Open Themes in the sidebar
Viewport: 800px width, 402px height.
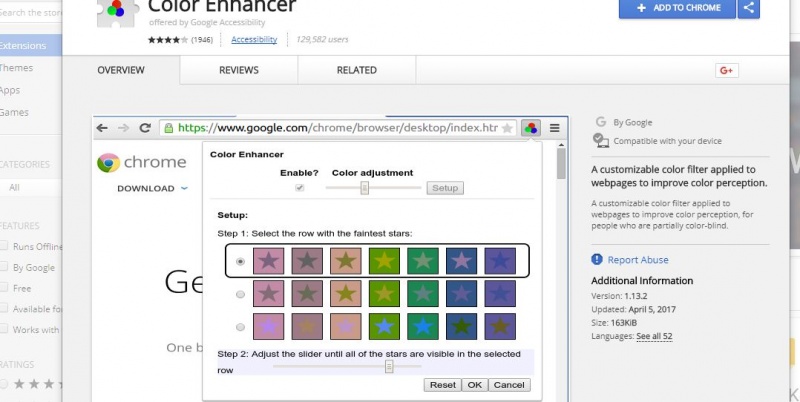coord(16,68)
